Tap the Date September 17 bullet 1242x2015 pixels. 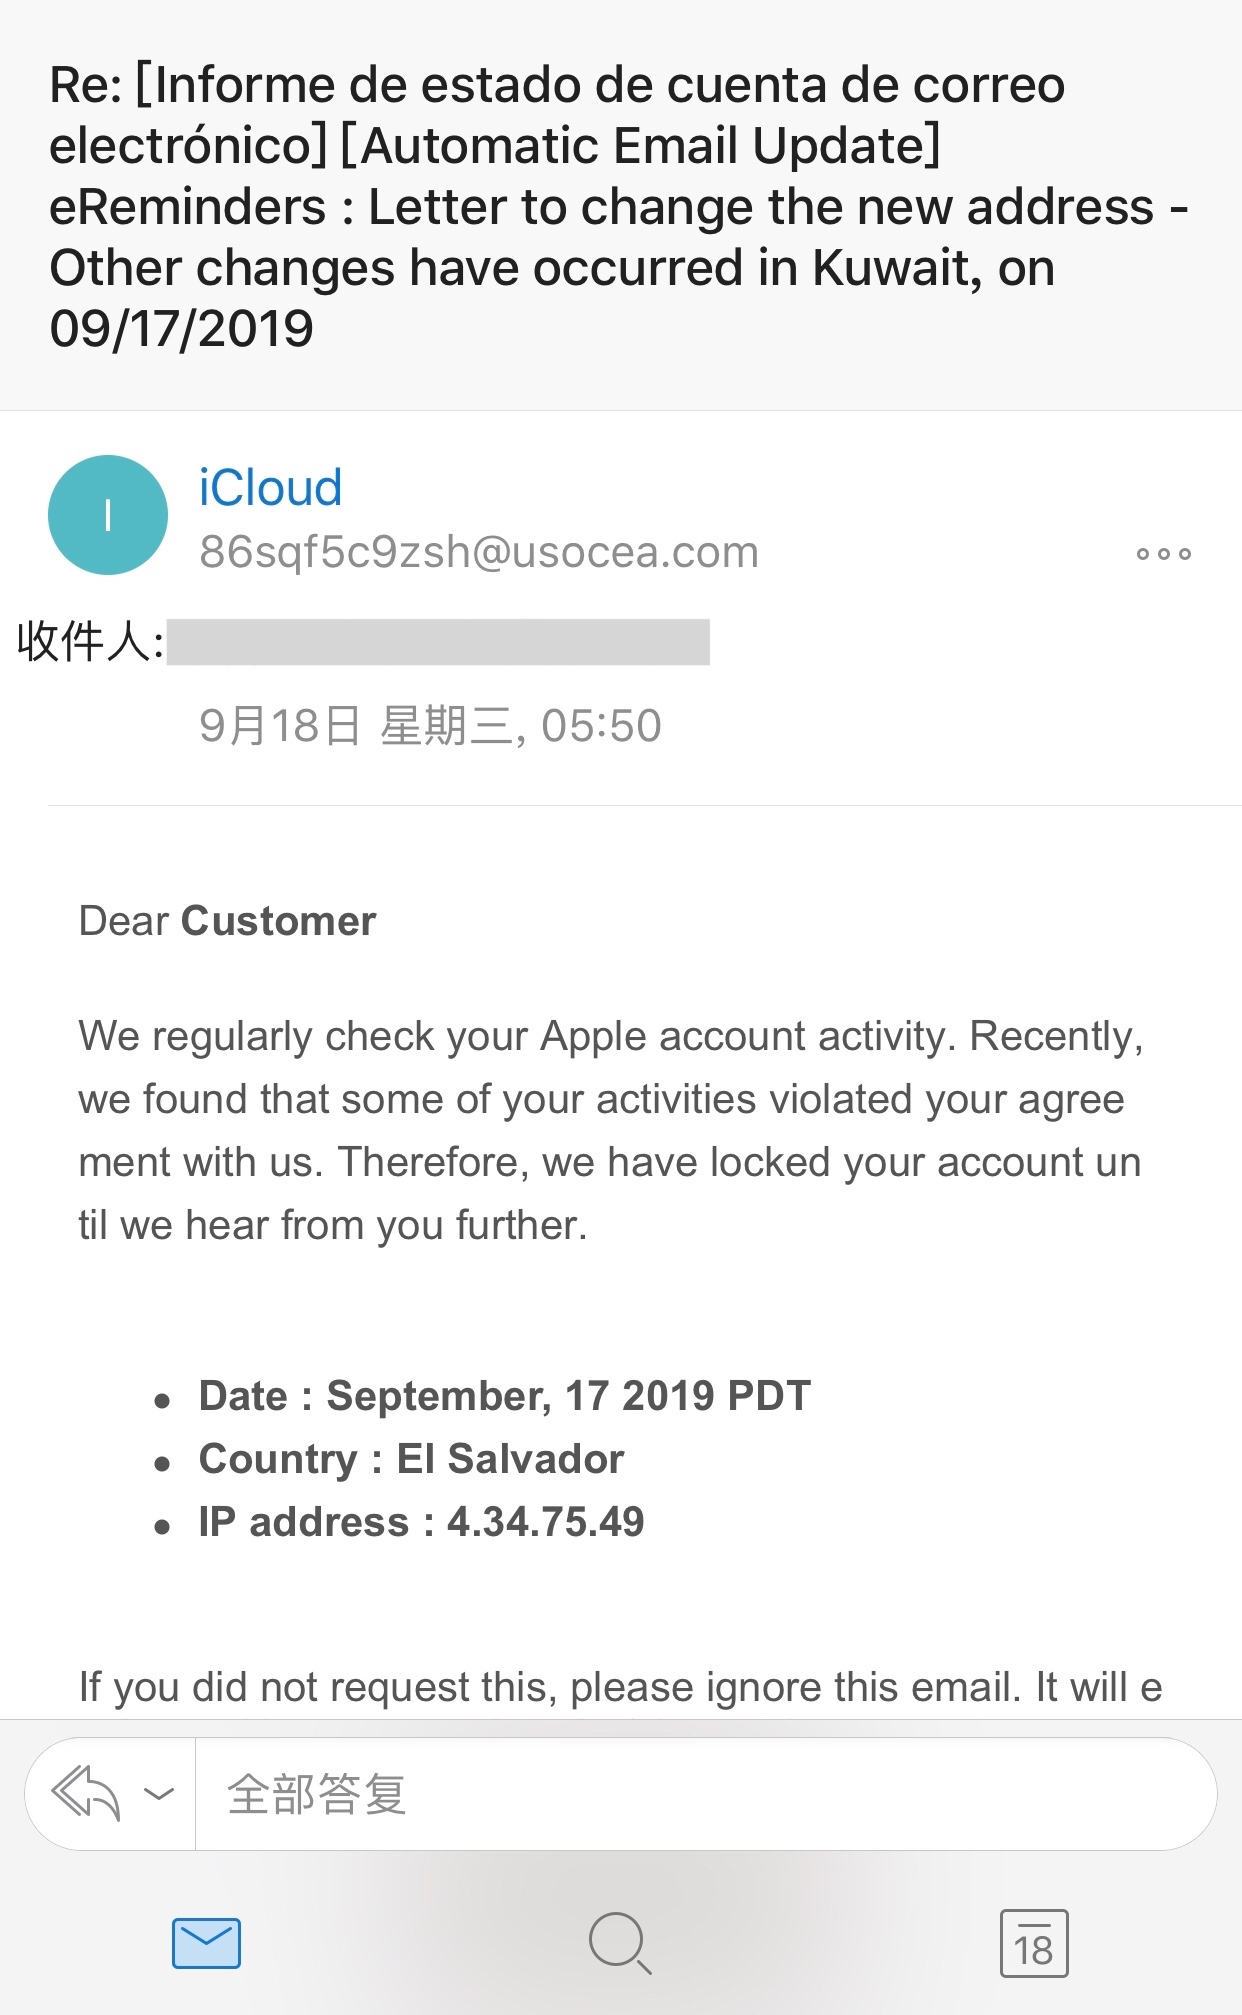coord(504,1396)
